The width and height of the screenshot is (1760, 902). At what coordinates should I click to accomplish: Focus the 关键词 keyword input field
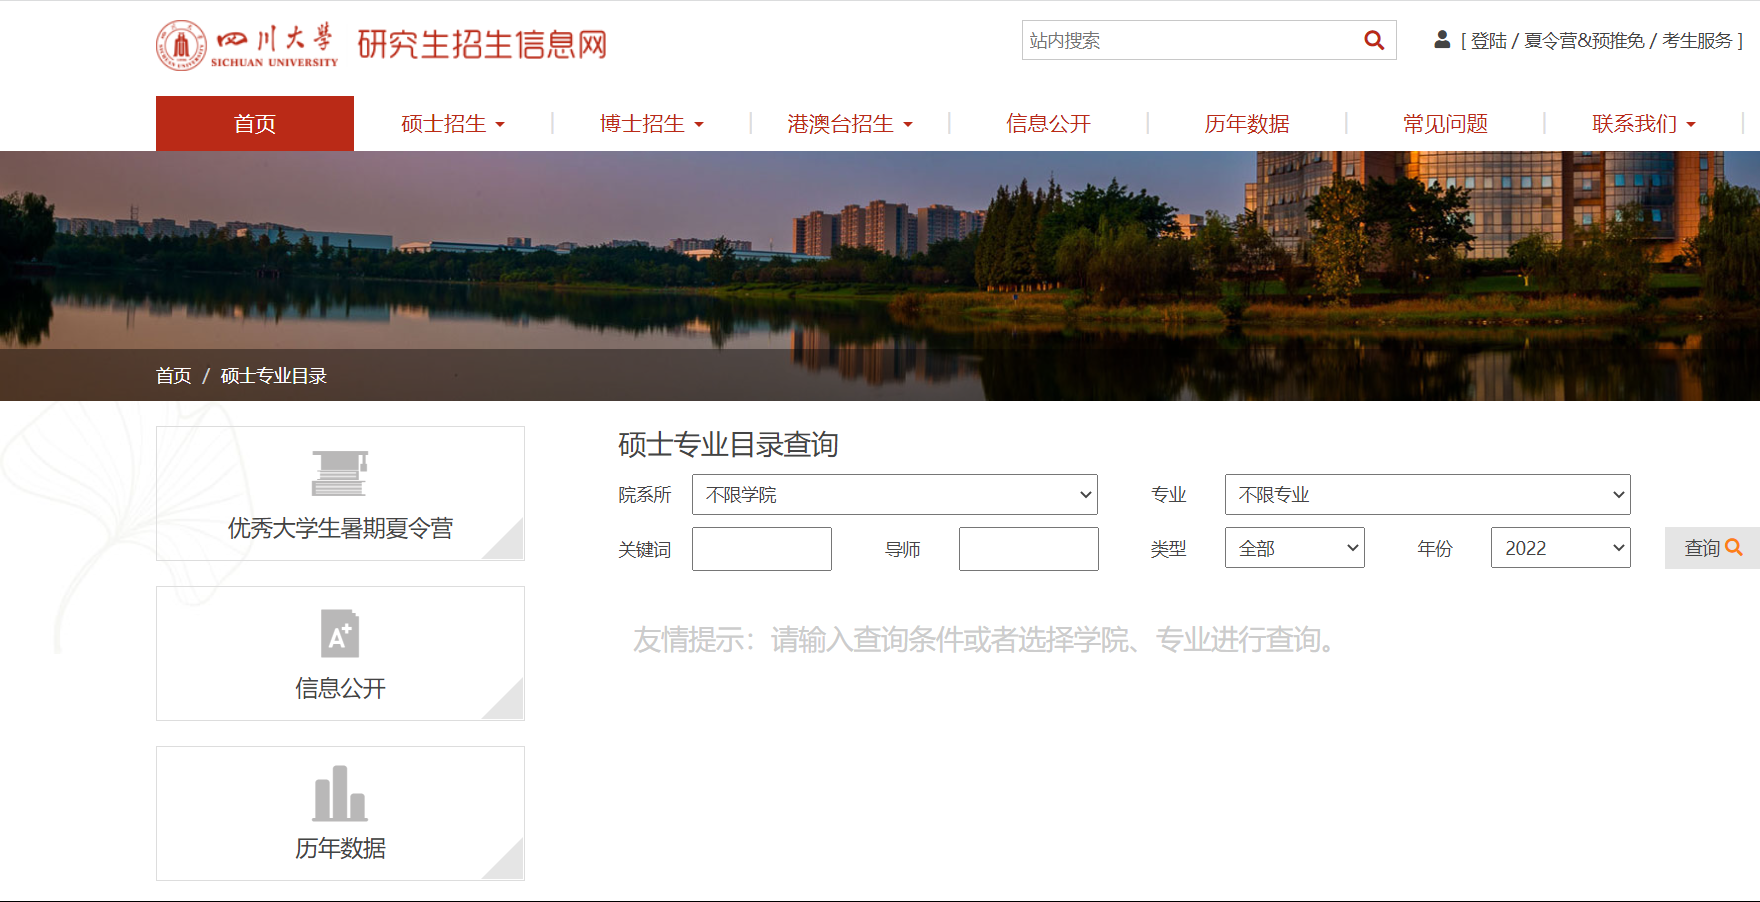[x=761, y=549]
